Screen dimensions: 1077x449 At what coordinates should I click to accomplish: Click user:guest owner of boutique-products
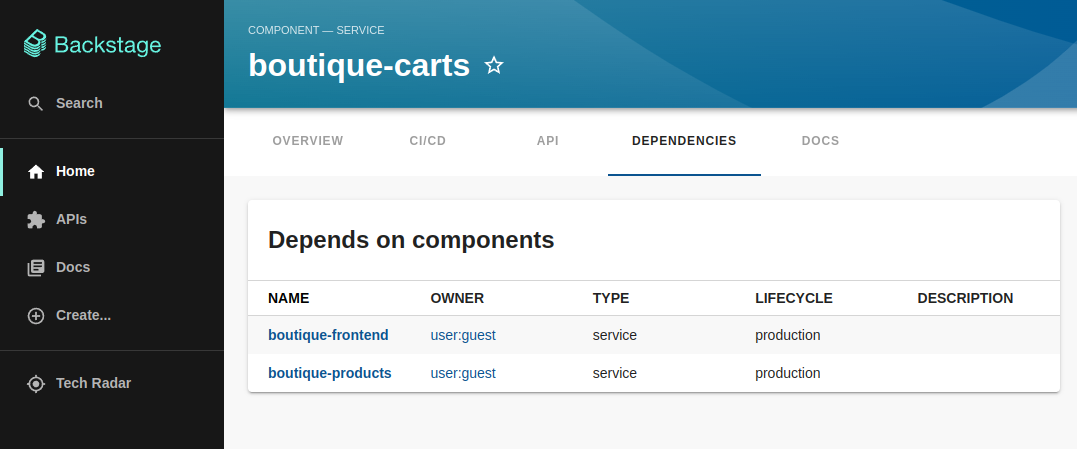[x=463, y=373]
